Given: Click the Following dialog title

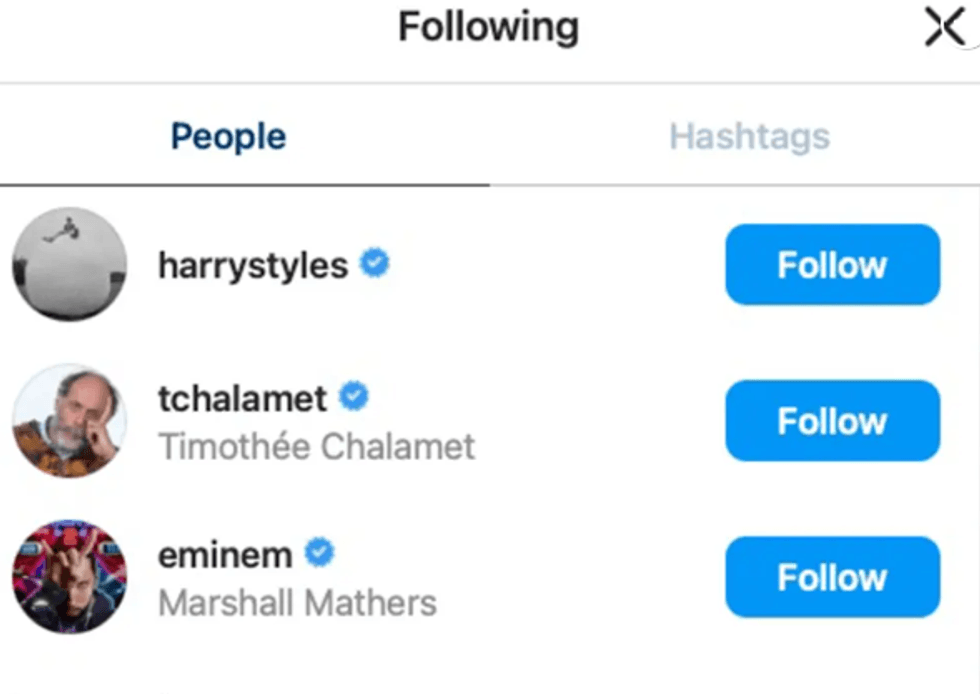Looking at the screenshot, I should pyautogui.click(x=488, y=27).
